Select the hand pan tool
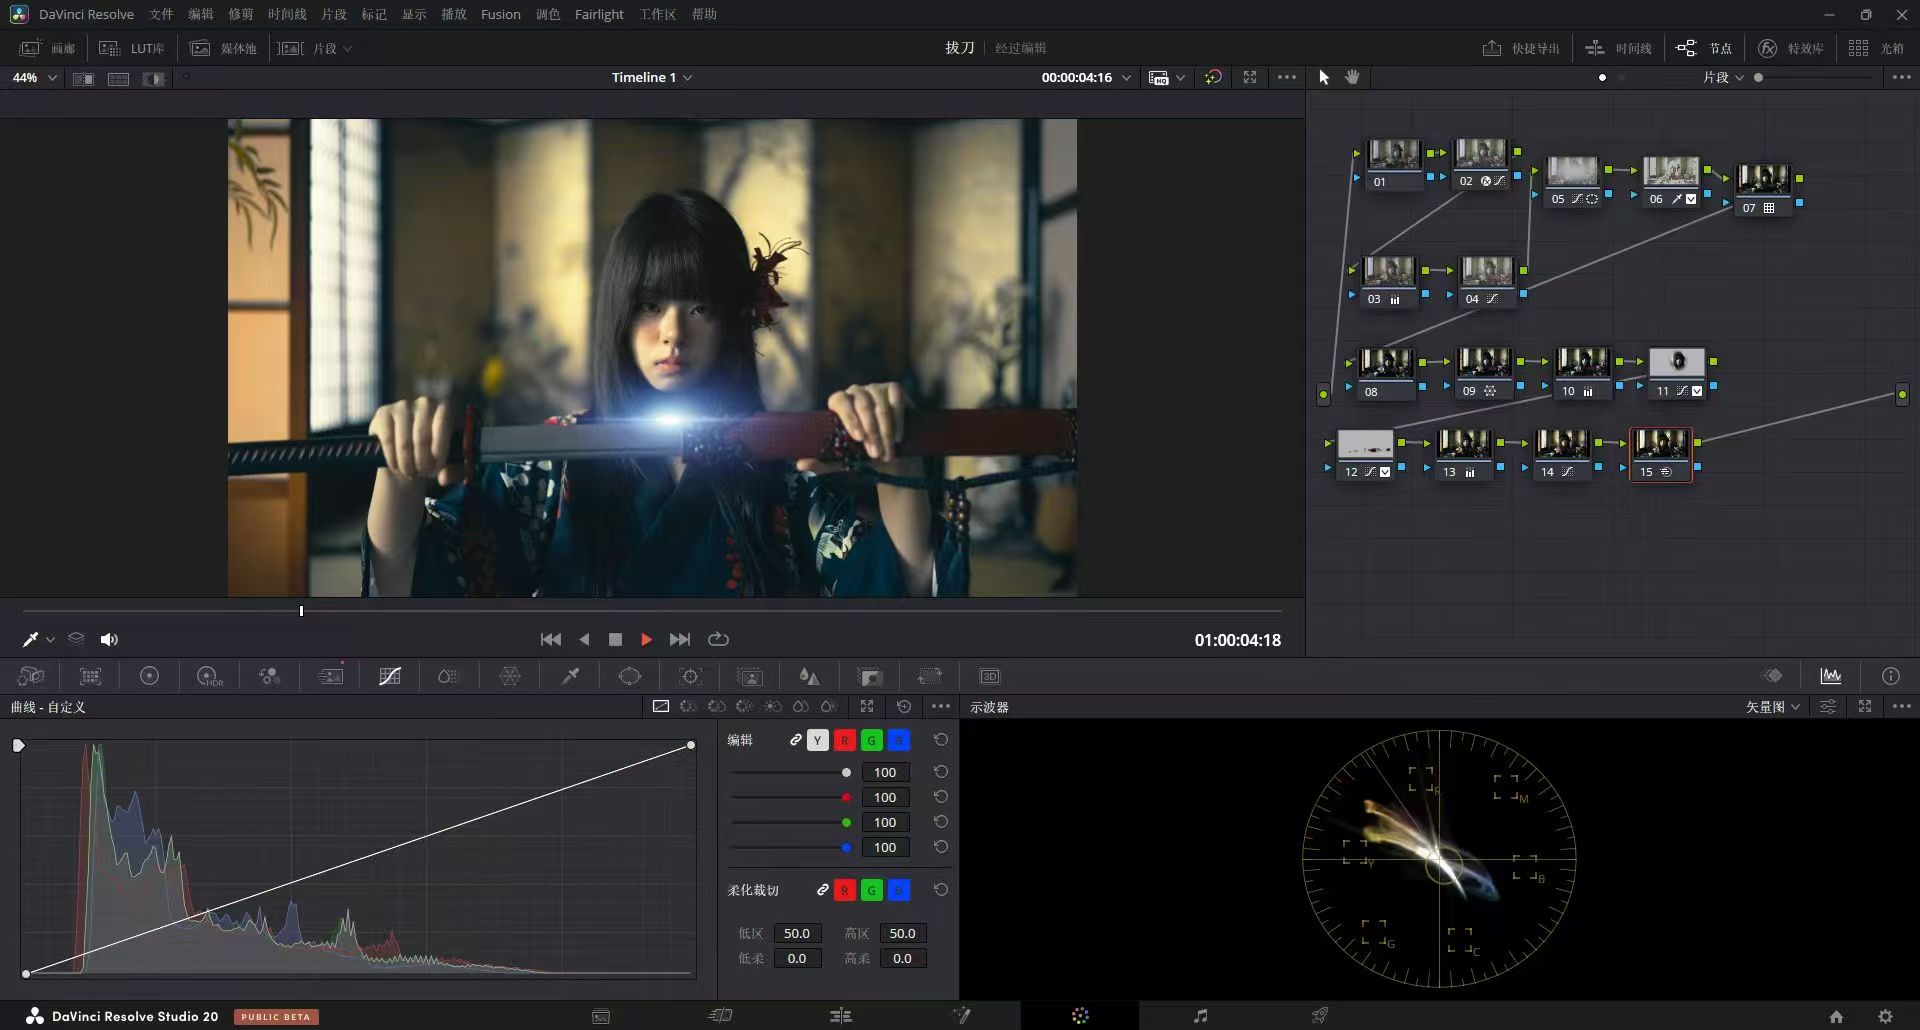1920x1030 pixels. coord(1352,77)
